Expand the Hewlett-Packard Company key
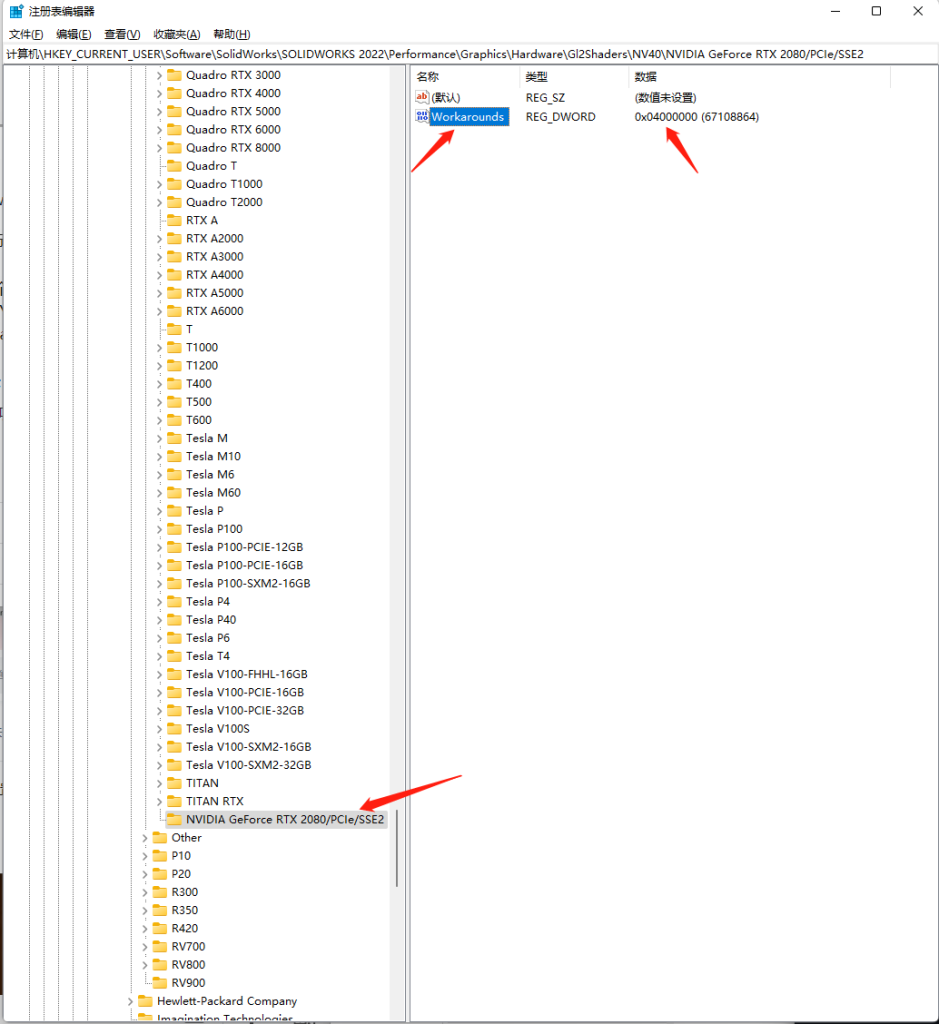Screen dimensions: 939x1024 [131, 1001]
